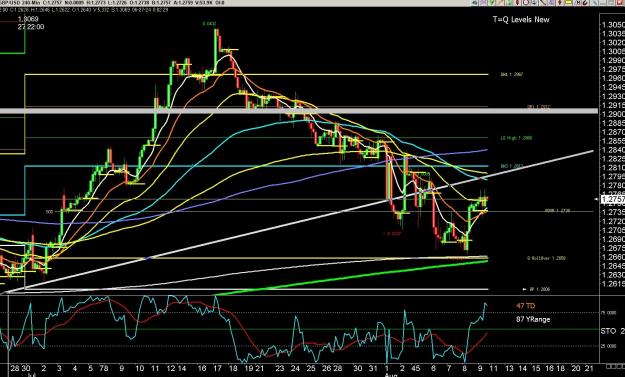The width and height of the screenshot is (625, 377).
Task: Click the 1.2840 price scale label
Action: click(613, 150)
